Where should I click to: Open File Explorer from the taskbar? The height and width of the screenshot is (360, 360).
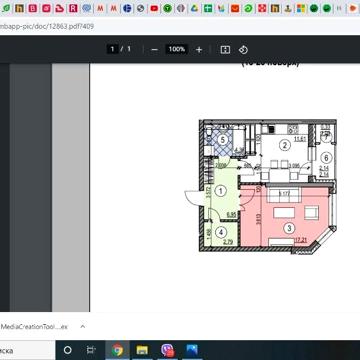tap(142, 350)
